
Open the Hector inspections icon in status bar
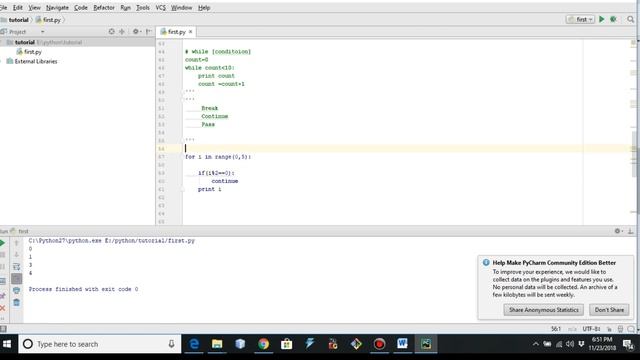point(620,329)
